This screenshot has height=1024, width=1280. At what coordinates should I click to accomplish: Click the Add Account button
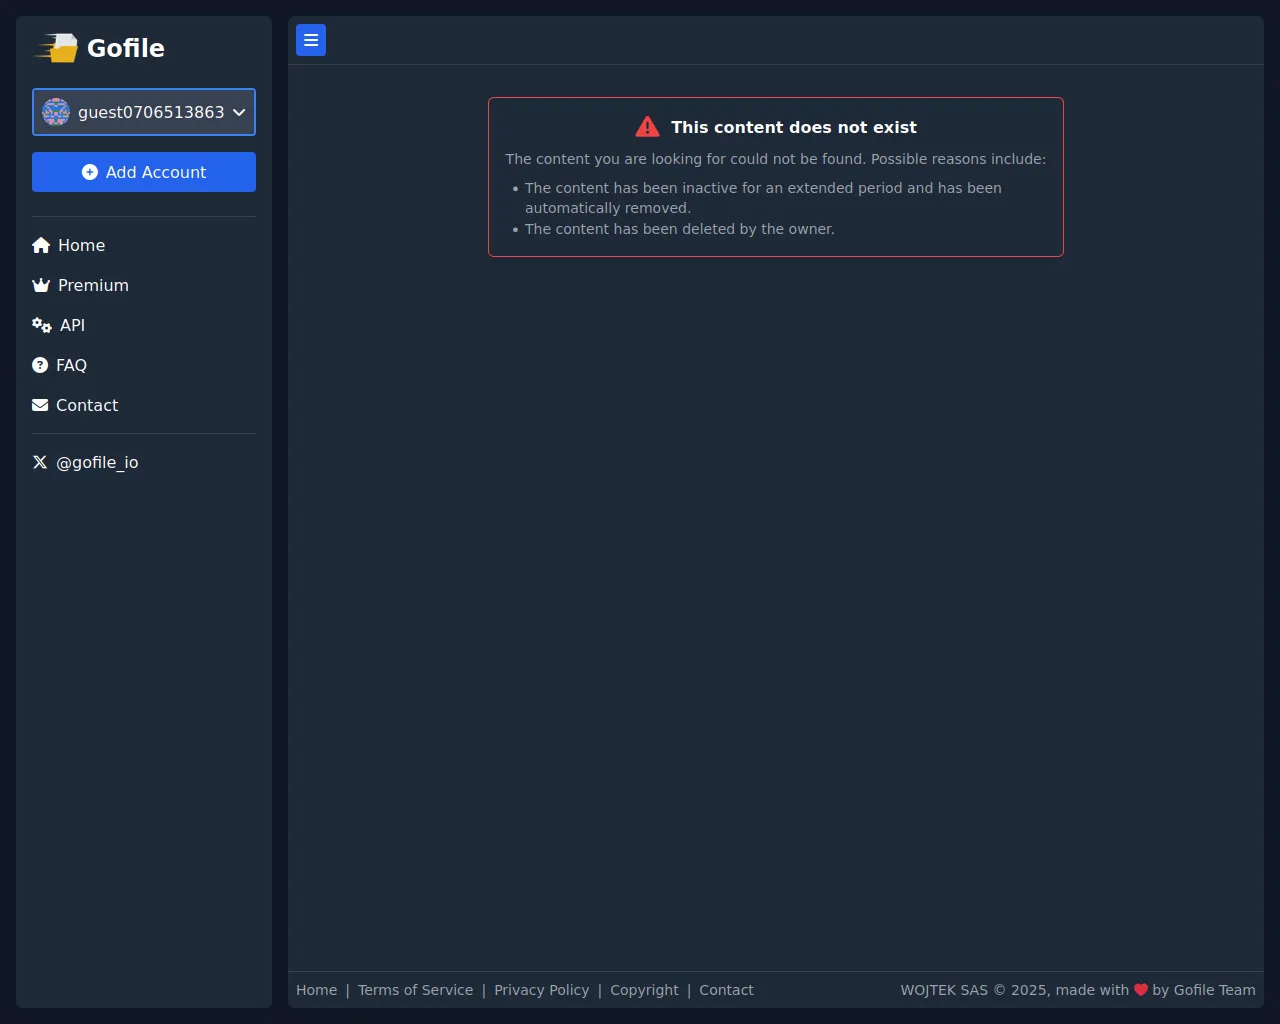click(x=144, y=172)
